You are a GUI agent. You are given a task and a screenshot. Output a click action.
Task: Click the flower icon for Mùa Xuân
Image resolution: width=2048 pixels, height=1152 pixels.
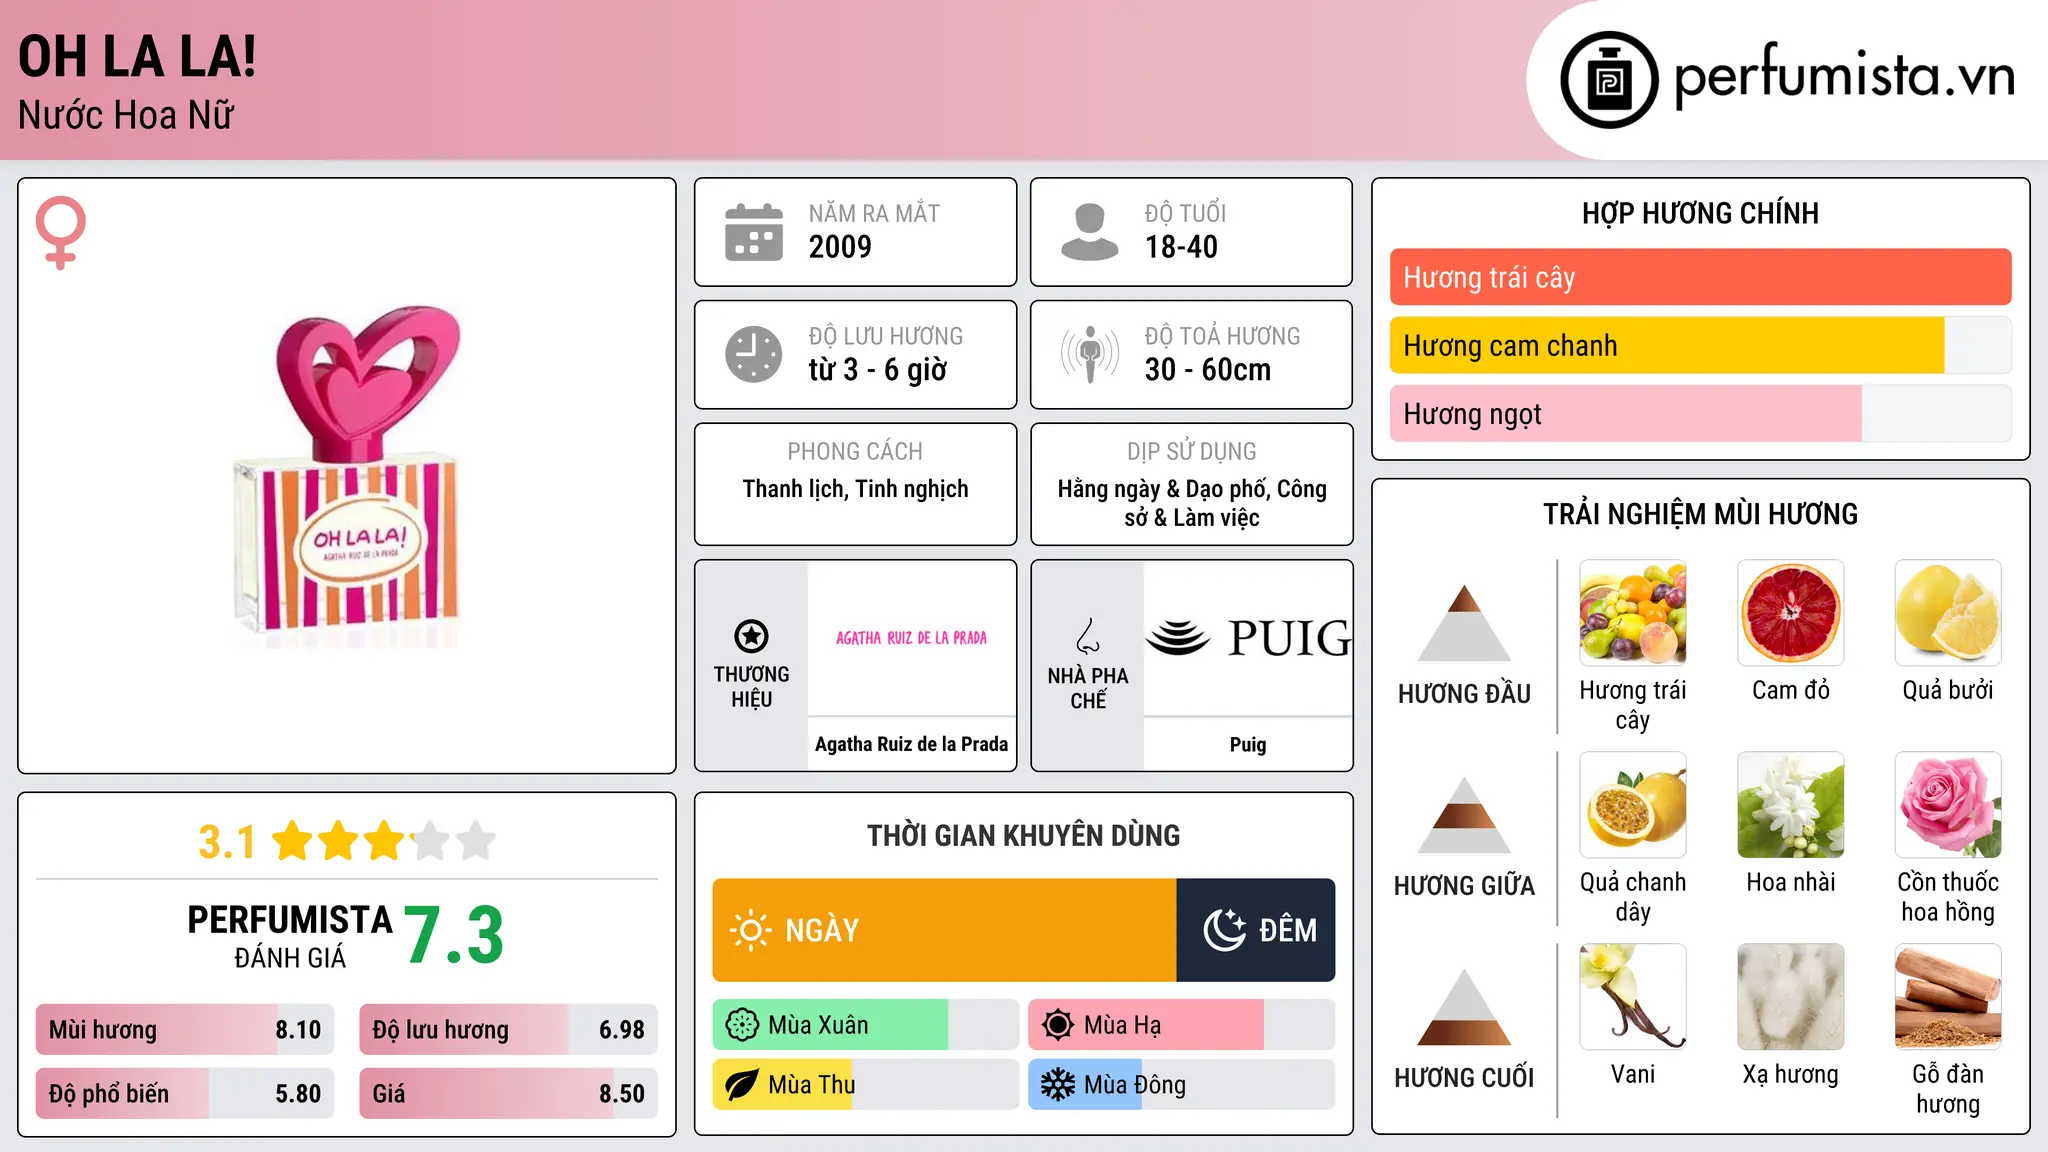click(x=742, y=1025)
